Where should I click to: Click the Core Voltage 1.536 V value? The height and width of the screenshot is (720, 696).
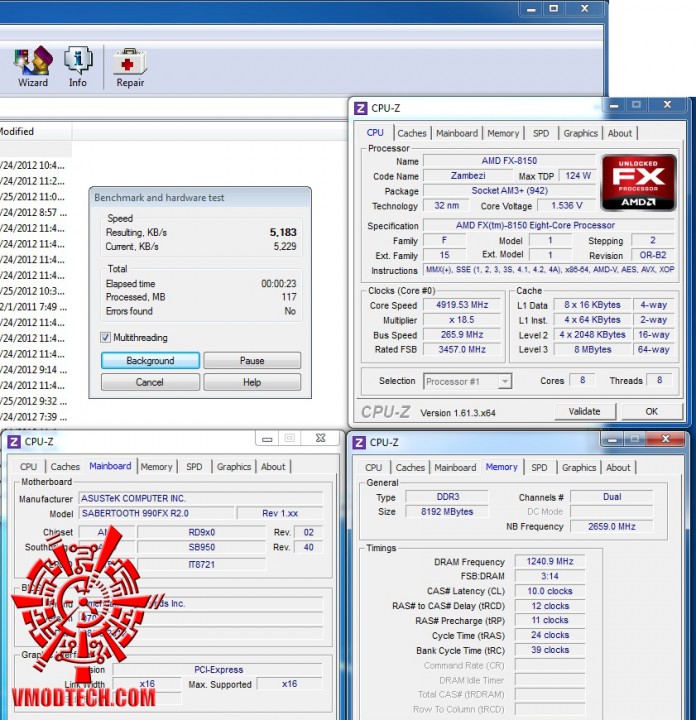567,206
